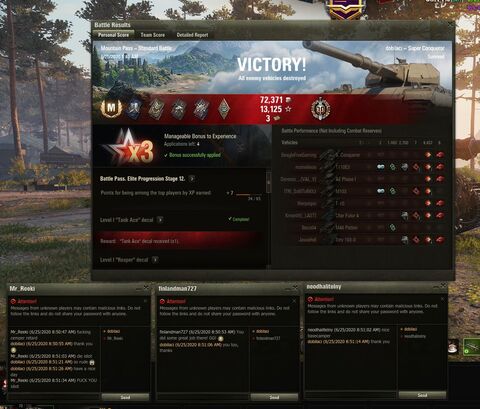
Task: Dismiss the Attention warning in Mr_Rooki chat
Action: click(x=145, y=301)
